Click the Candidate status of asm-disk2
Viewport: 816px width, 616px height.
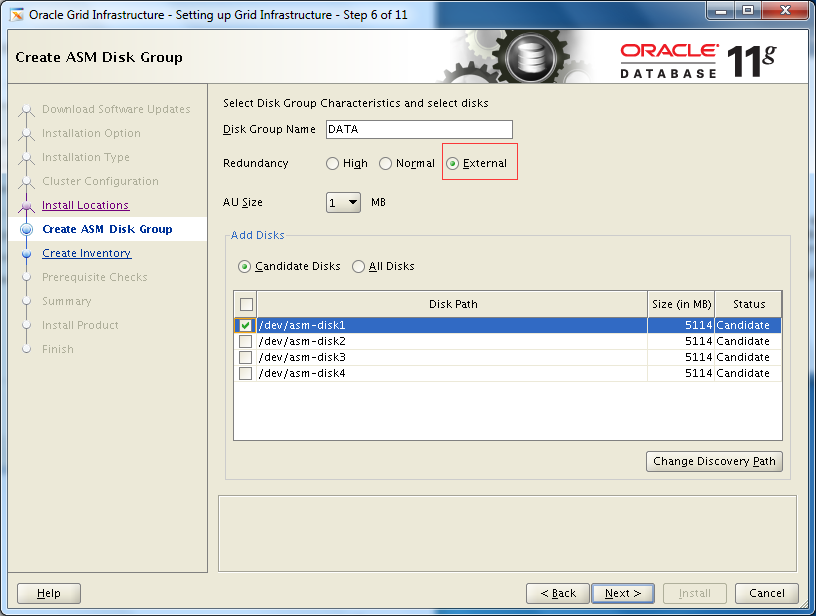tap(743, 341)
